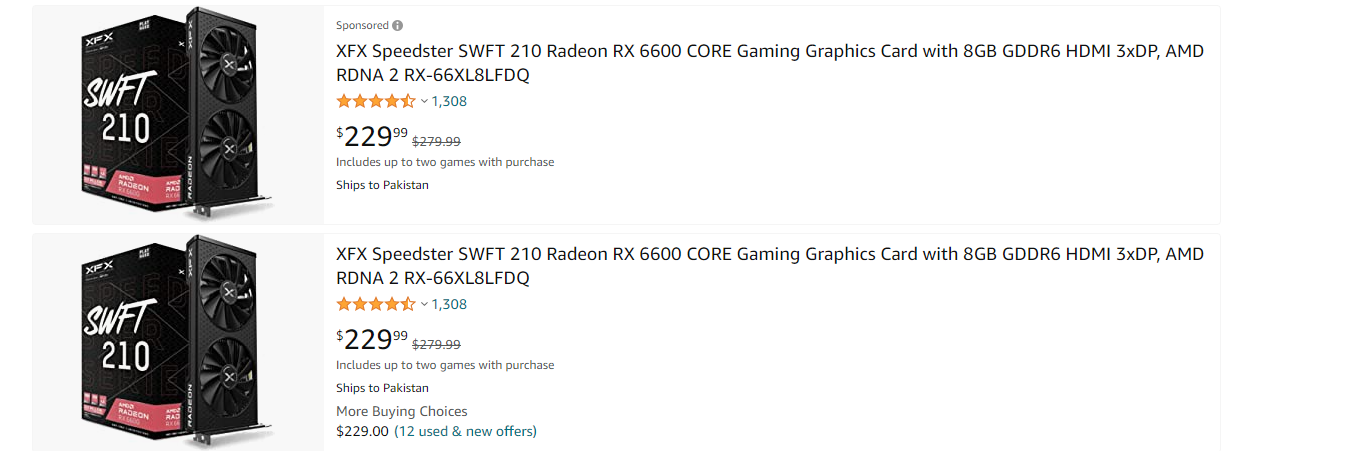Click the info icon next to Sponsored

point(398,25)
